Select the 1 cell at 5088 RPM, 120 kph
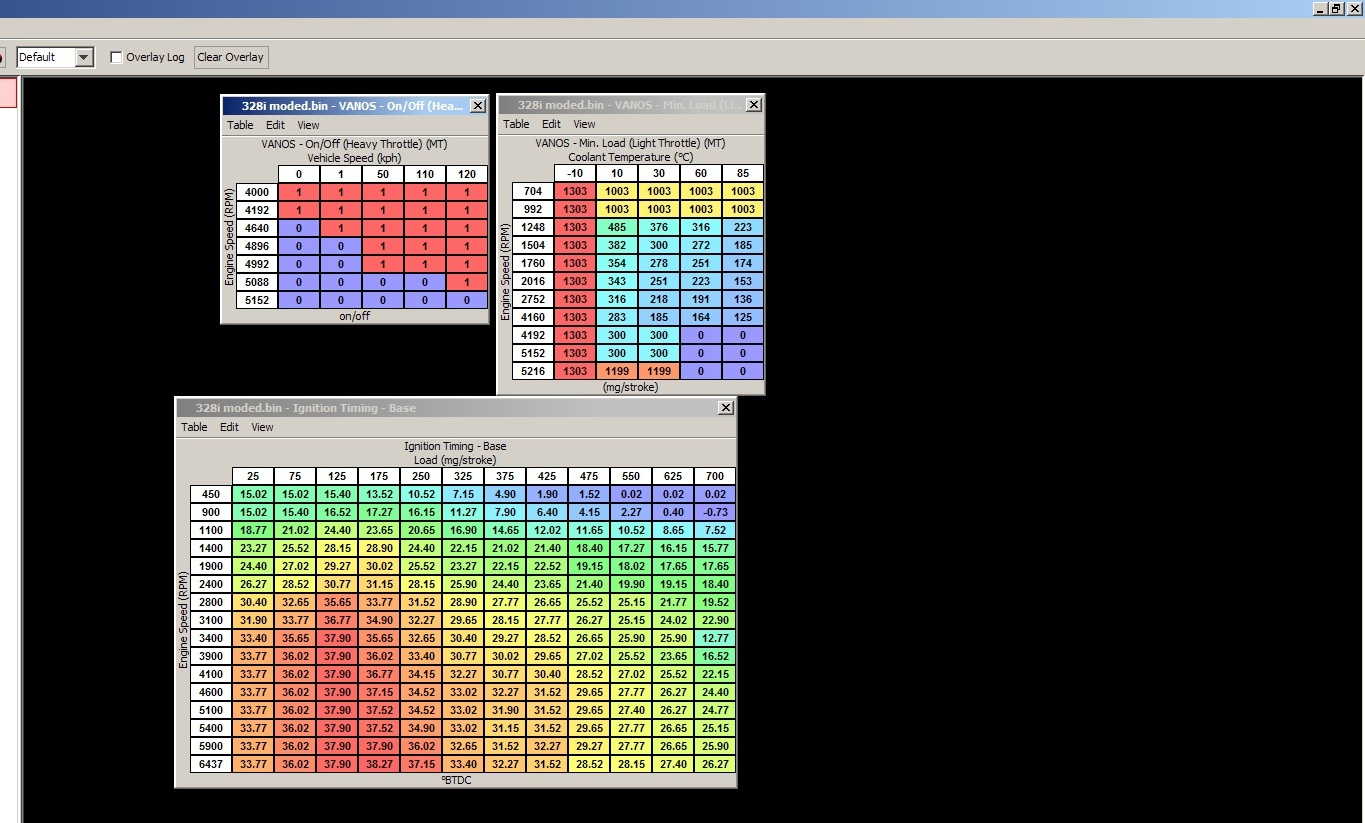Viewport: 1365px width, 823px height. [467, 282]
